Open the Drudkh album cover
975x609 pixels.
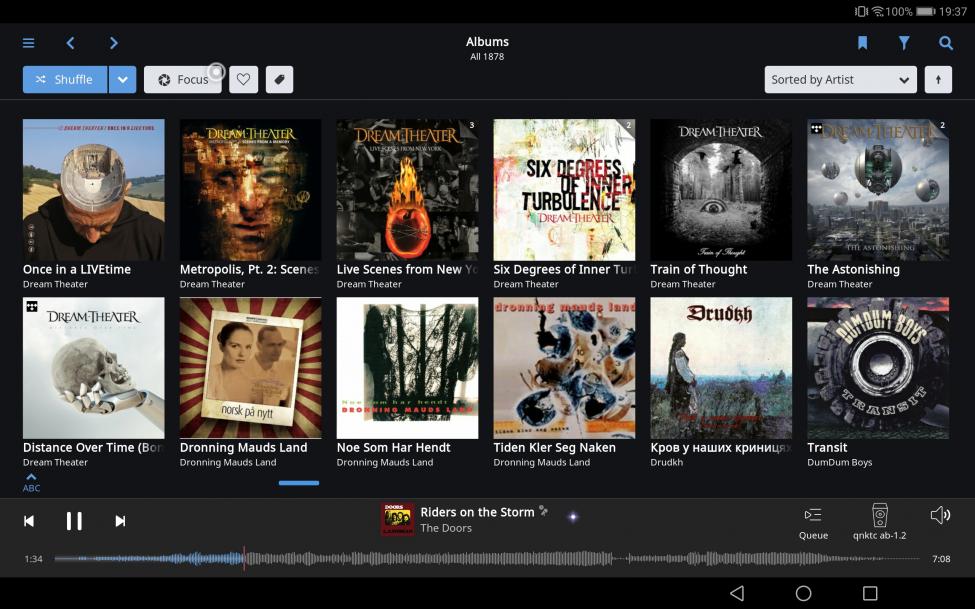(x=721, y=368)
